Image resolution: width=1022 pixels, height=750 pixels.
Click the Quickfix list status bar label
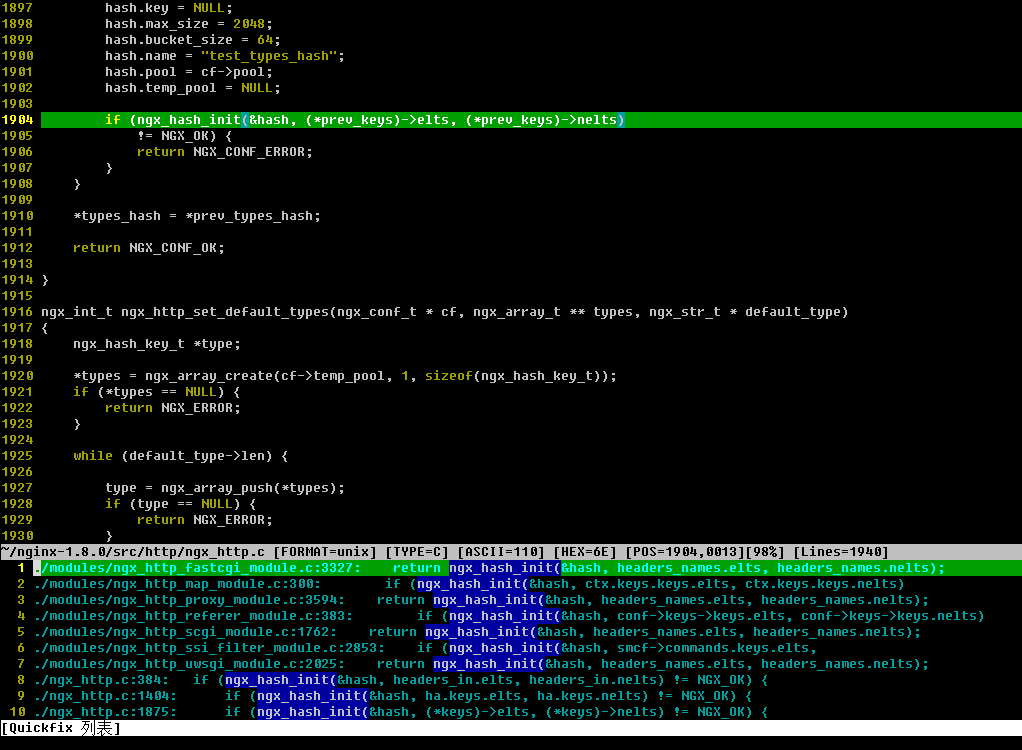coord(60,728)
